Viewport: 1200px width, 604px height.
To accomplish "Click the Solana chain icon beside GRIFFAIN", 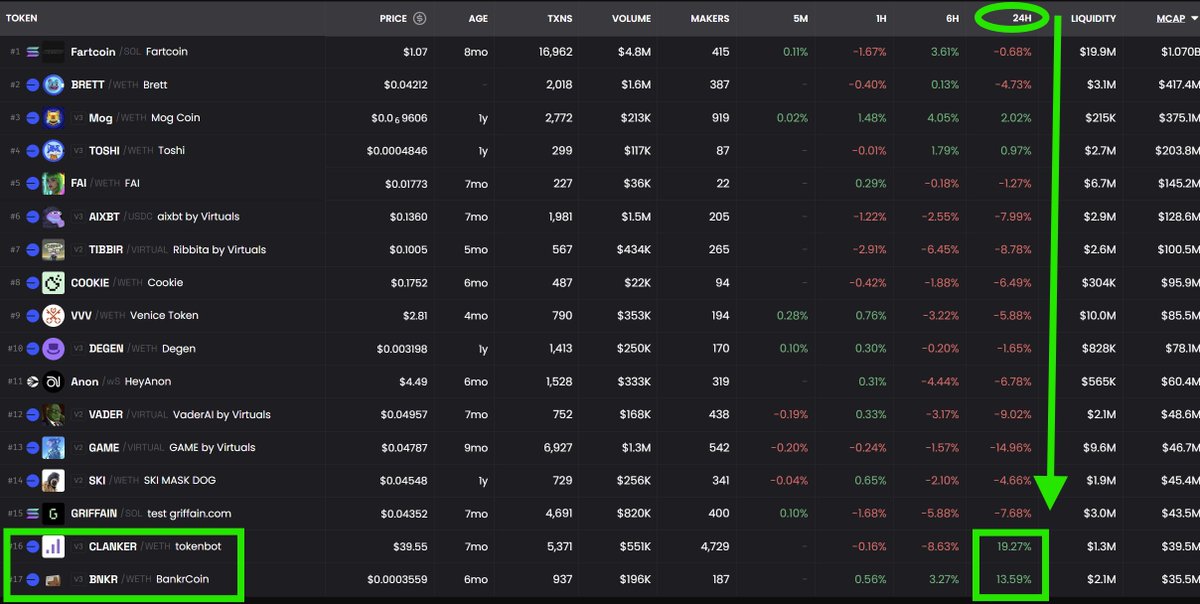I will (x=32, y=514).
